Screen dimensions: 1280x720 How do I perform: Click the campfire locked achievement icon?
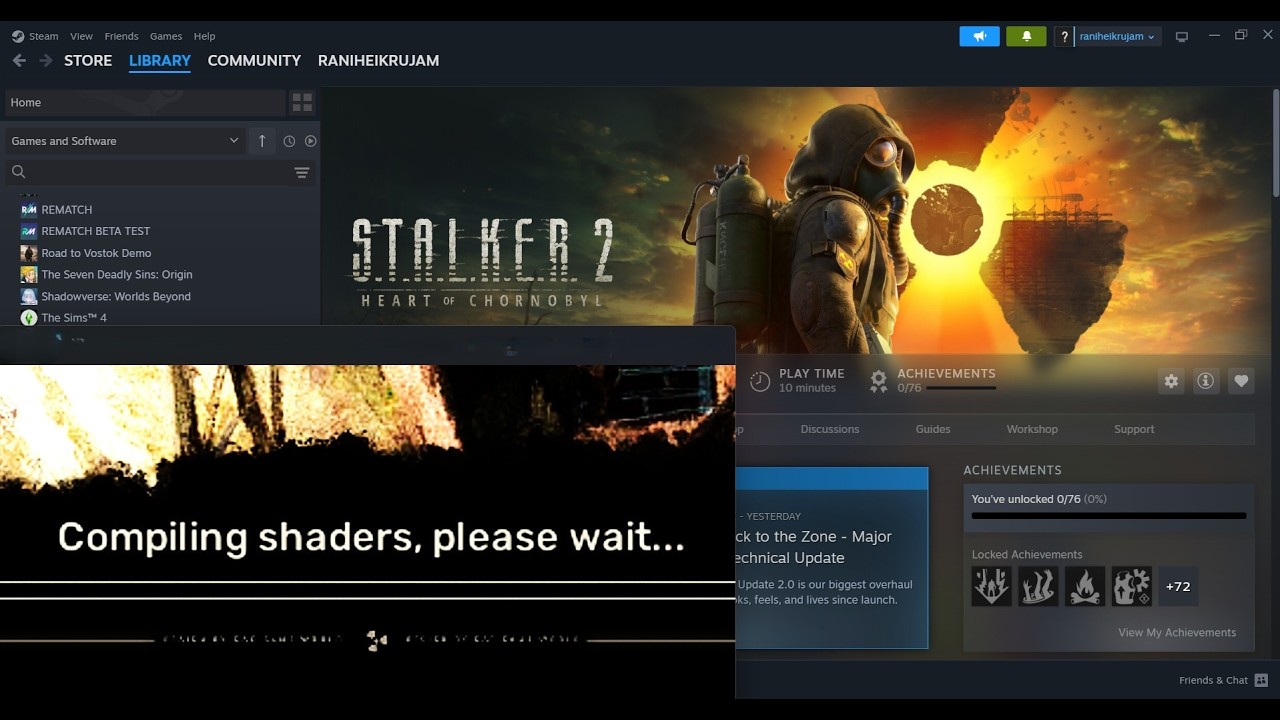[1085, 587]
